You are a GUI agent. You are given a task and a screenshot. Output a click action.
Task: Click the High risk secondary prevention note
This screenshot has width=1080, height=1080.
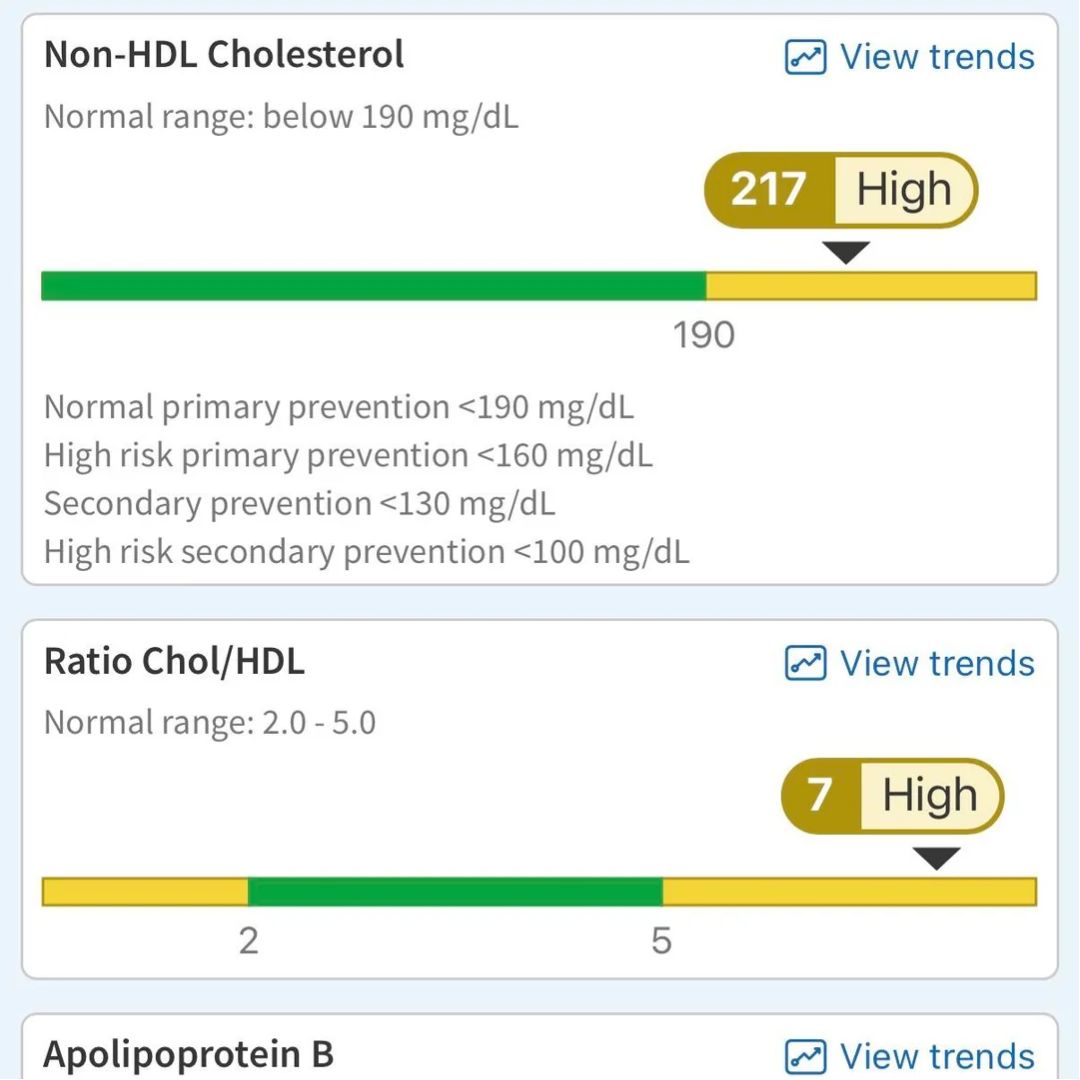(x=366, y=552)
